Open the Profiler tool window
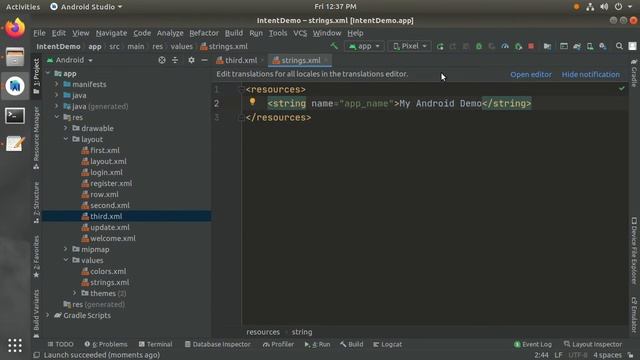The width and height of the screenshot is (640, 360). pos(278,344)
